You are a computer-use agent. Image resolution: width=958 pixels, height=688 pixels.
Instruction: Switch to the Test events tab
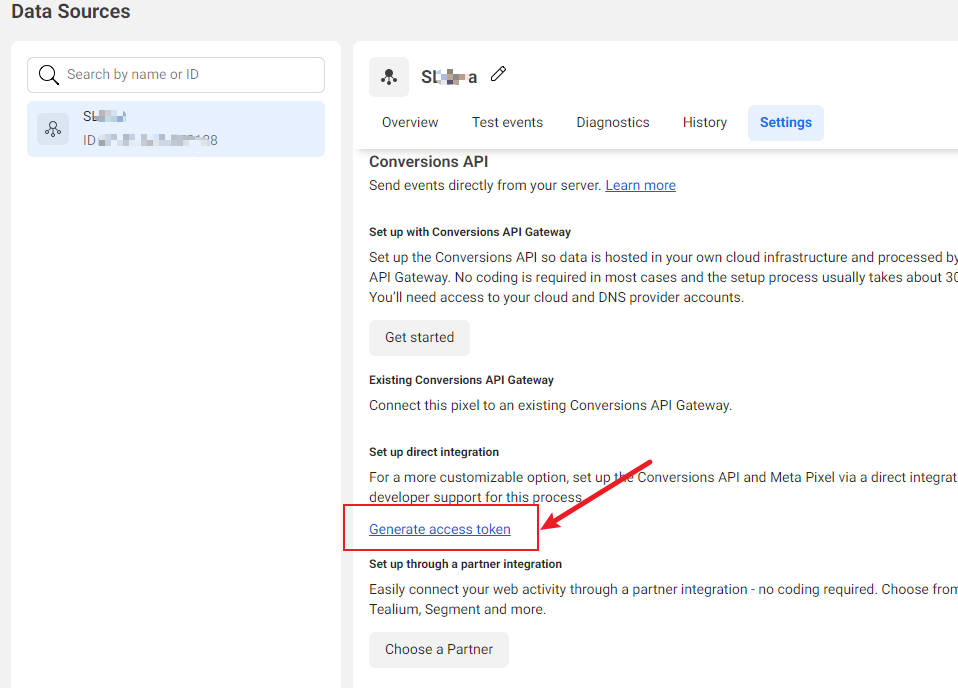(x=507, y=123)
